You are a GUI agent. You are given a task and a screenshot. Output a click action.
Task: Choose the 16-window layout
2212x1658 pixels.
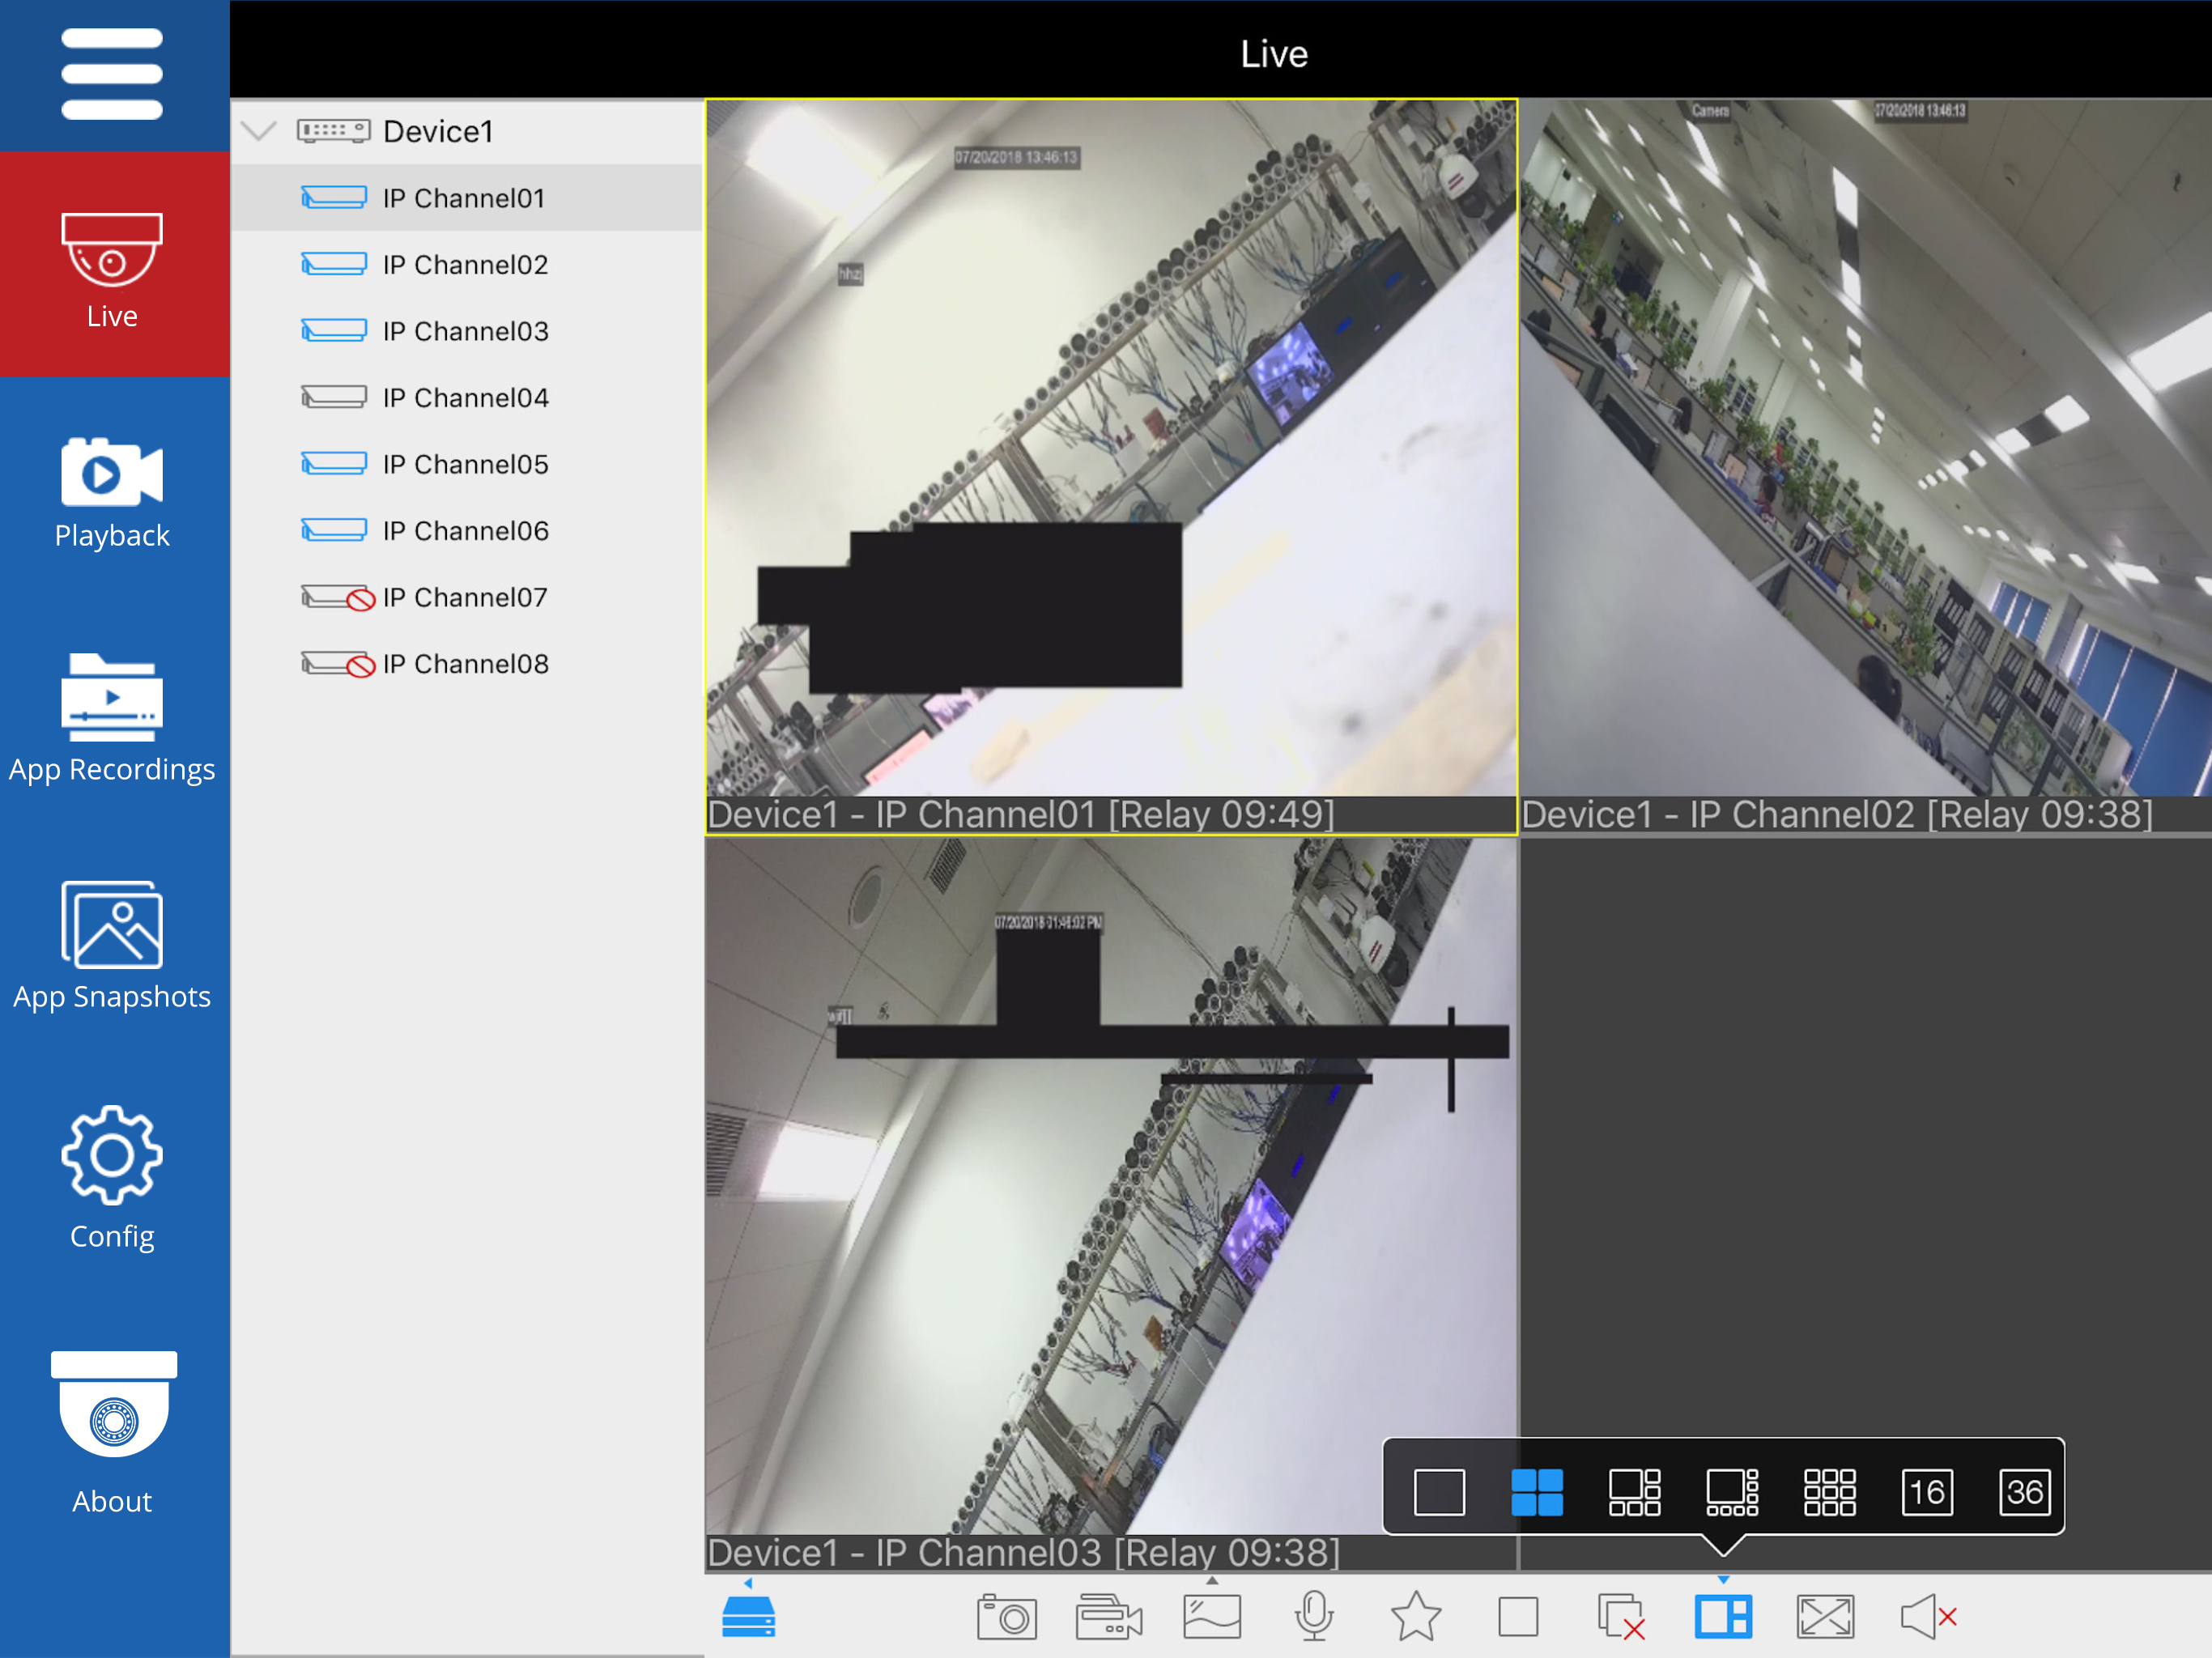point(1926,1492)
